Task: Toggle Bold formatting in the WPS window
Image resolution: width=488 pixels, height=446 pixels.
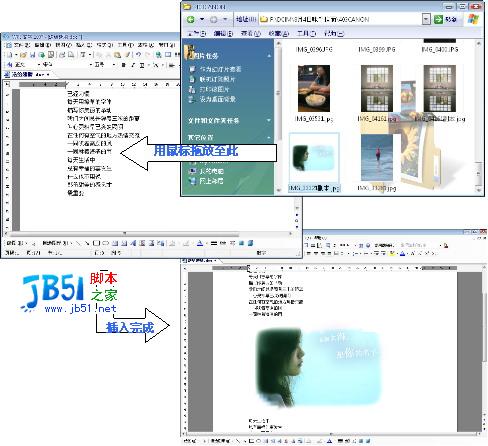Action: pyautogui.click(x=123, y=64)
